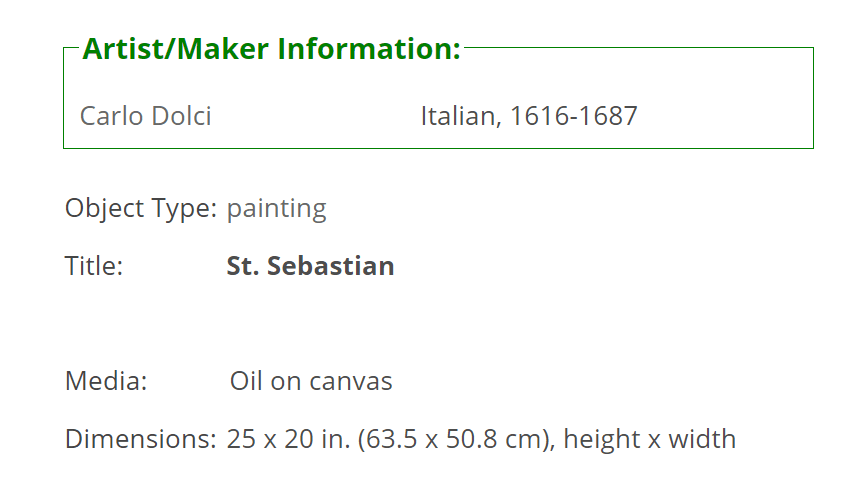Click the word 'Dolci' in the artist name
The height and width of the screenshot is (481, 861).
(x=181, y=116)
